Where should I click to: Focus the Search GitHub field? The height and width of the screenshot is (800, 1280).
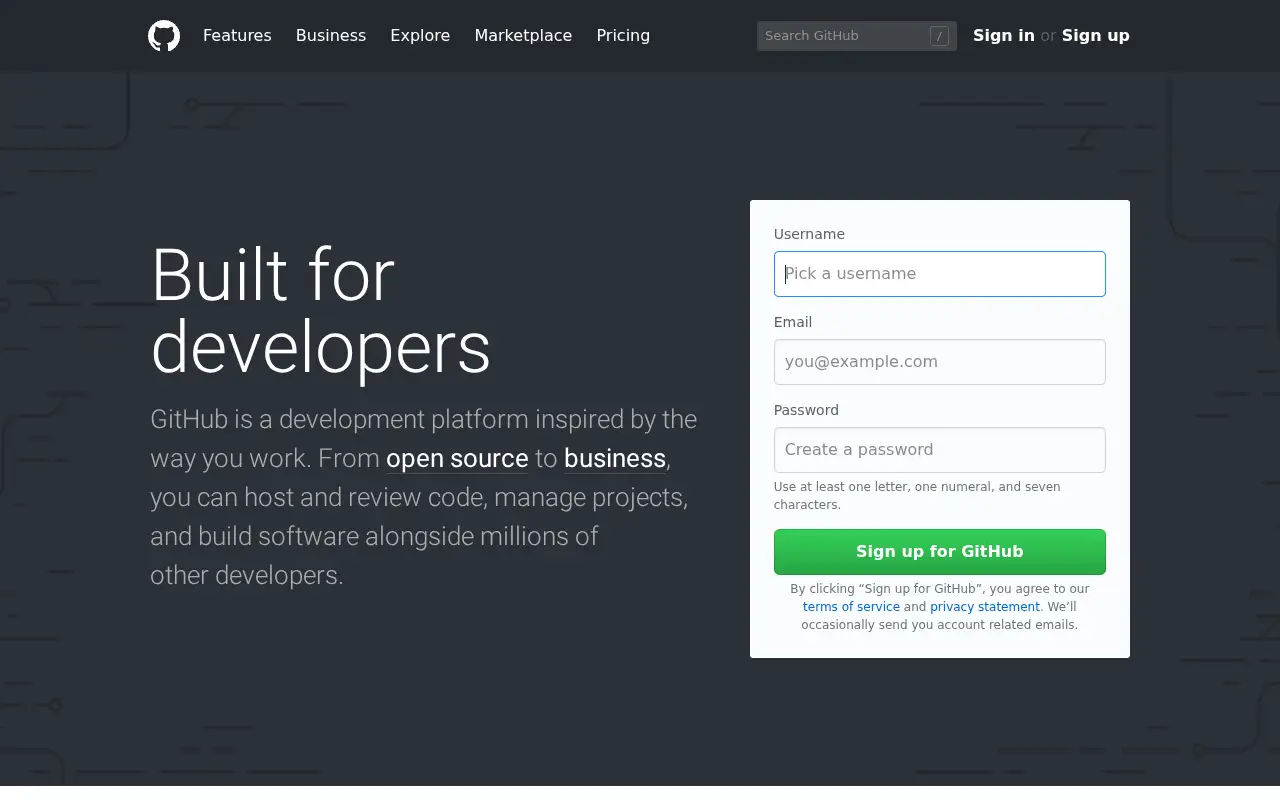(x=857, y=36)
